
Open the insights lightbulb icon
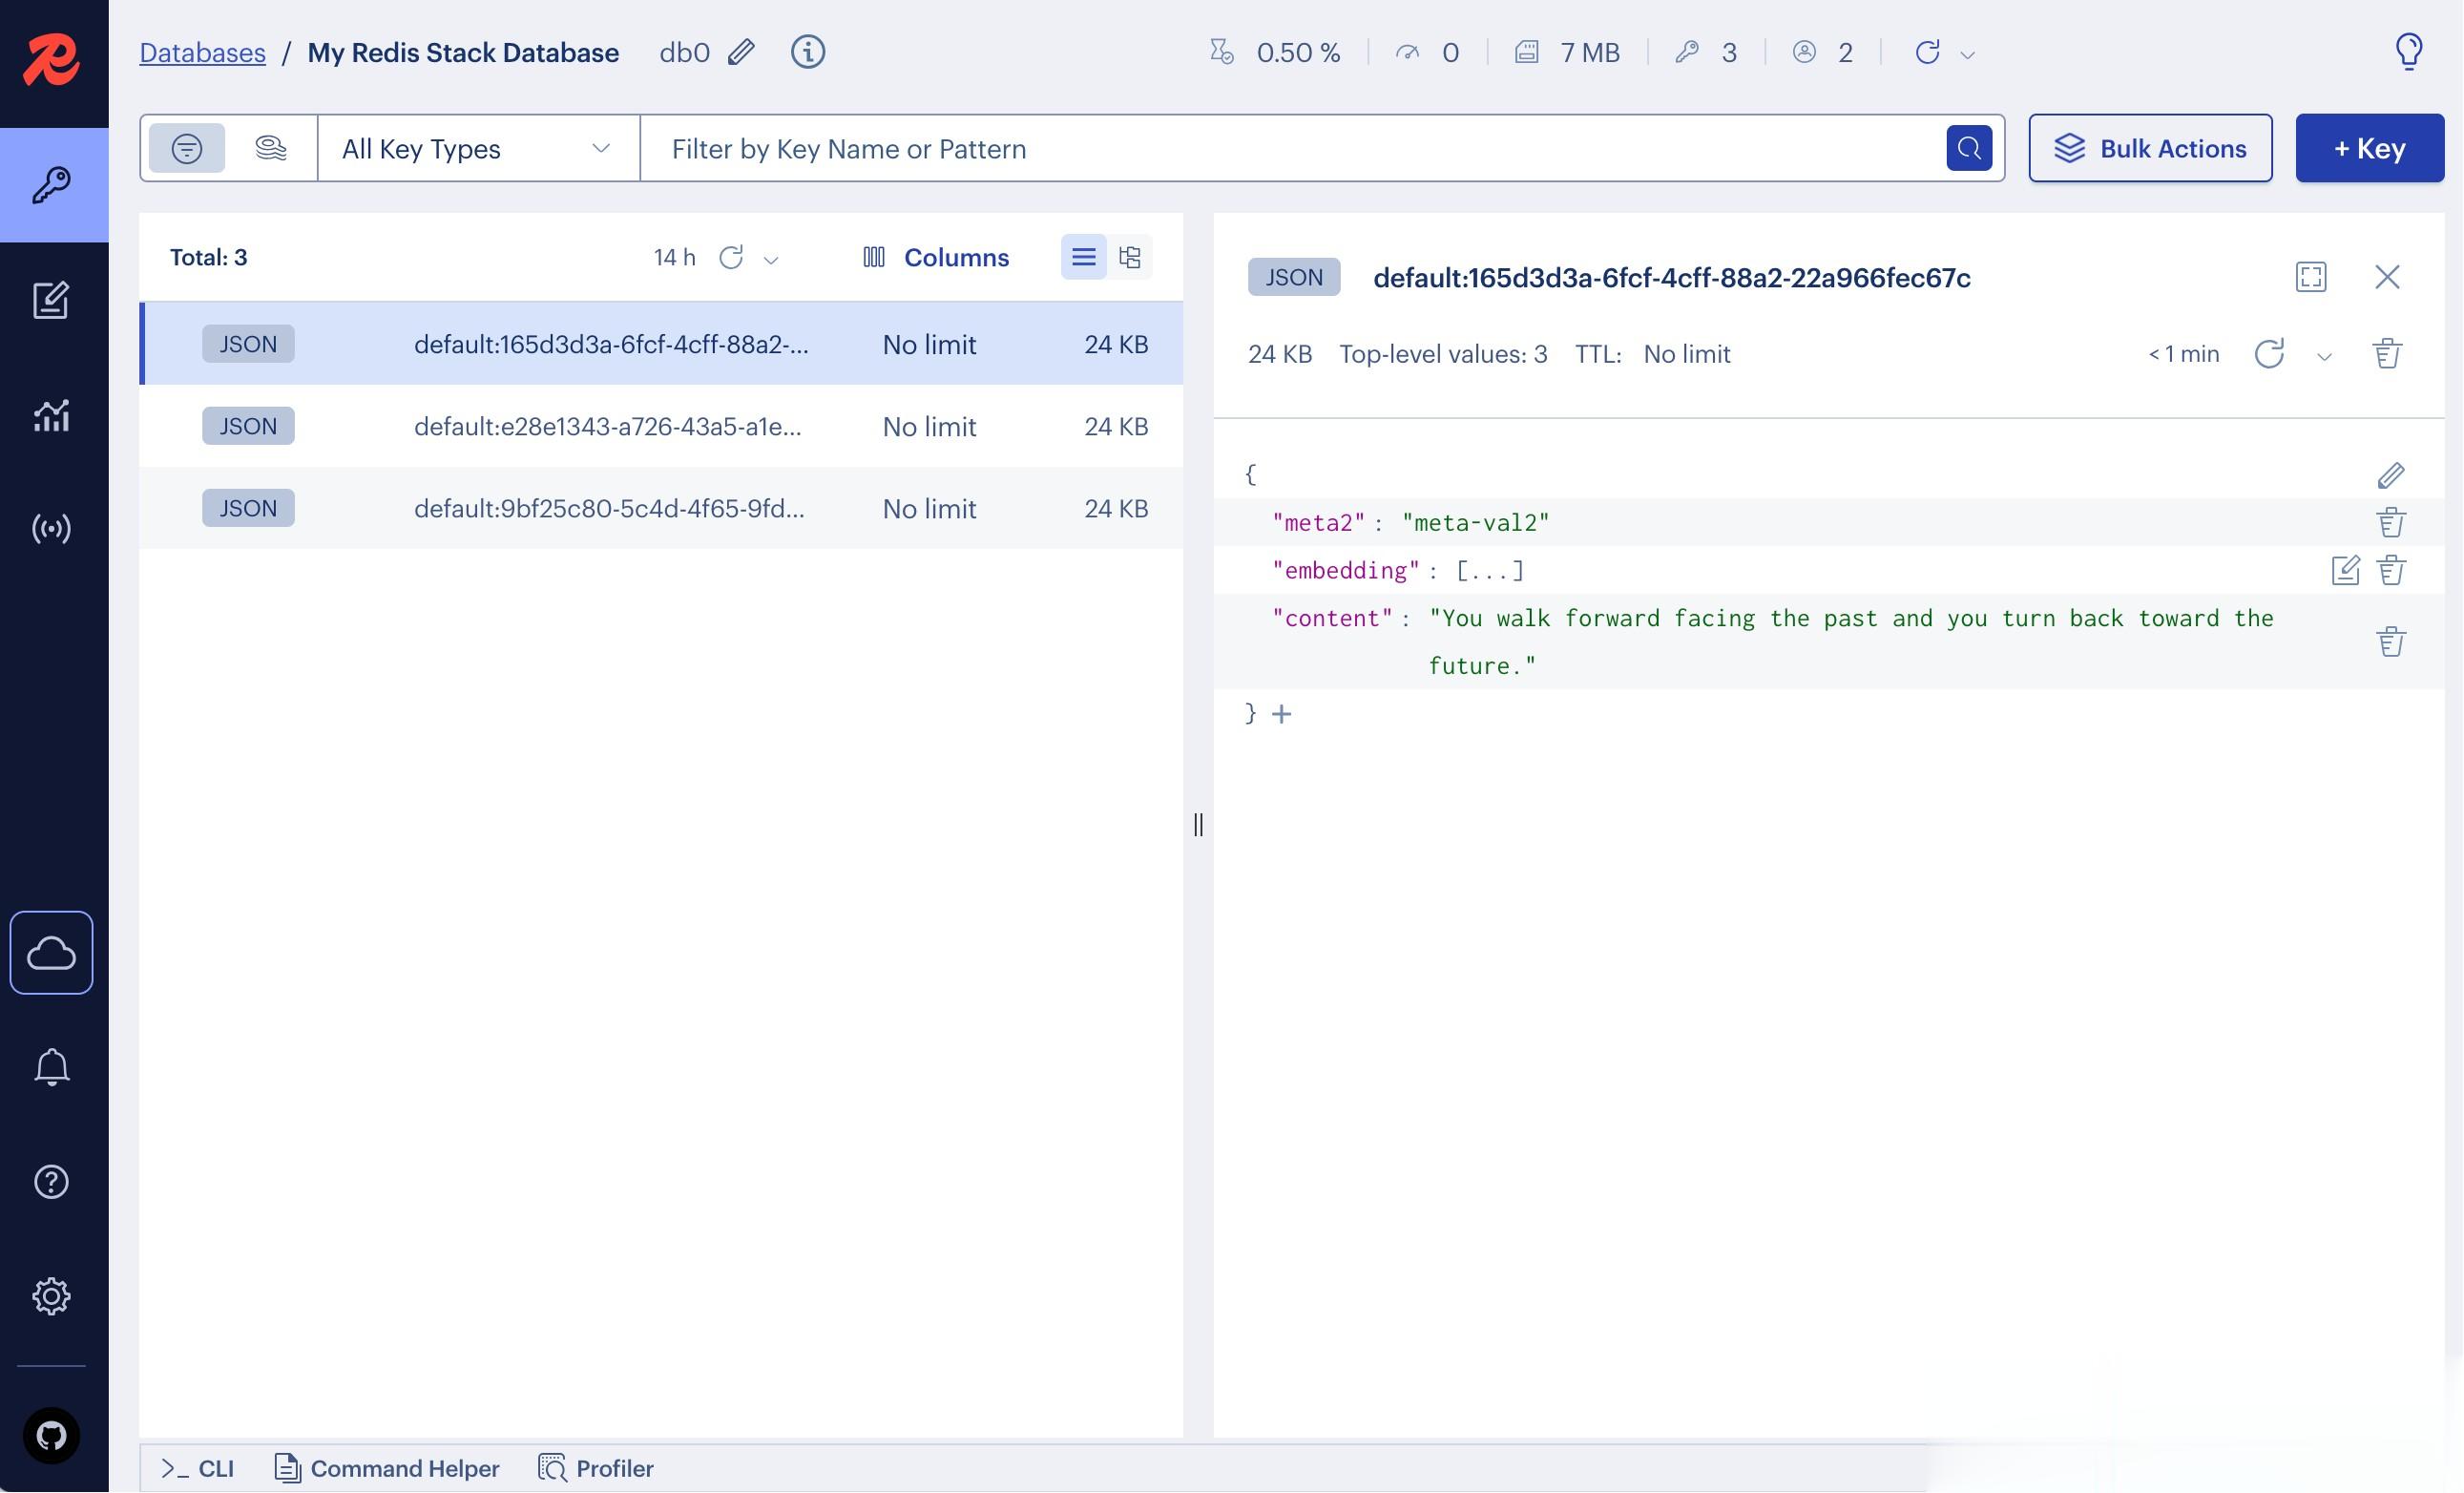click(2408, 51)
